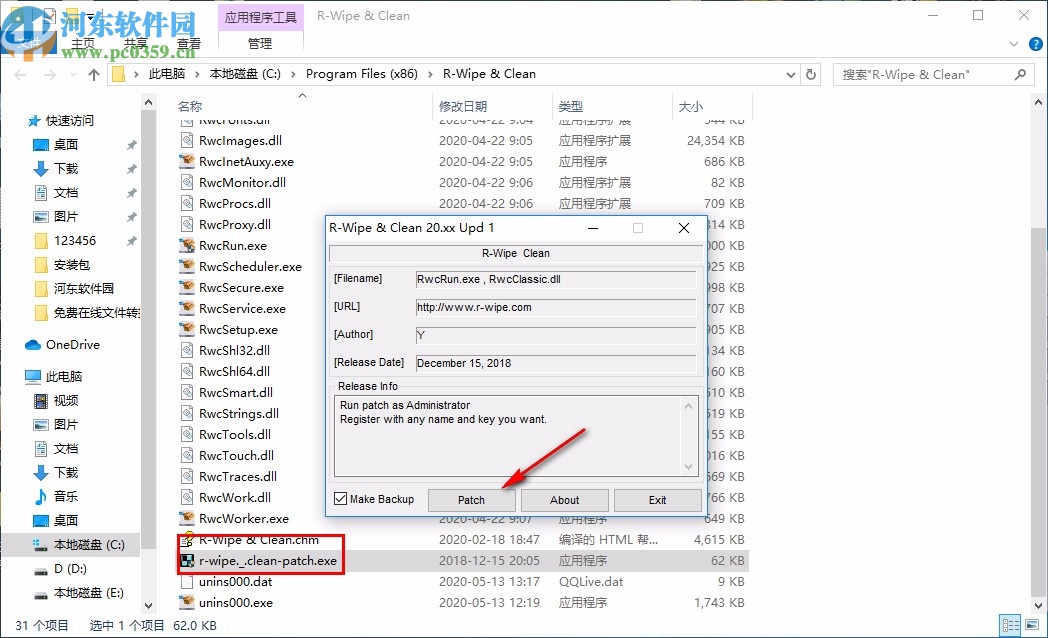
Task: Select RwcService.exe application icon
Action: (x=187, y=308)
